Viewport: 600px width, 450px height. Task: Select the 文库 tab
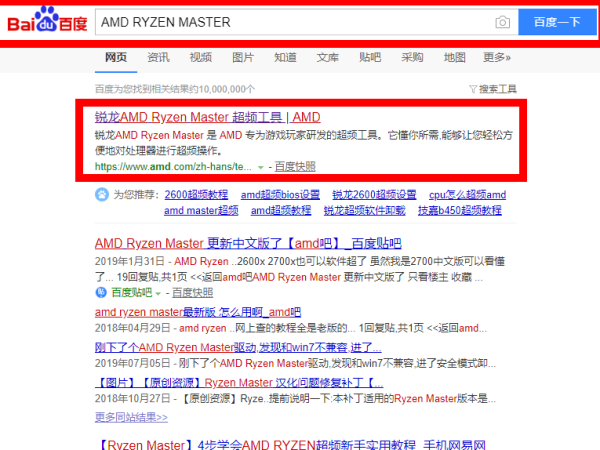point(328,57)
